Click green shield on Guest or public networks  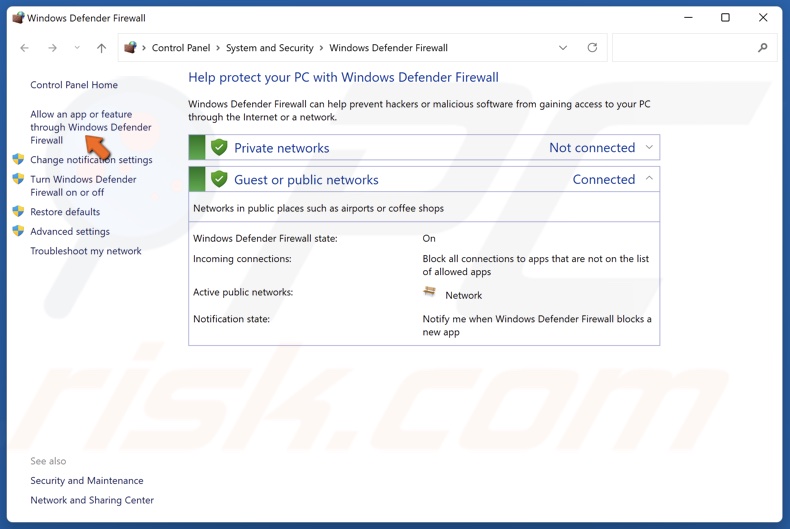(x=219, y=179)
